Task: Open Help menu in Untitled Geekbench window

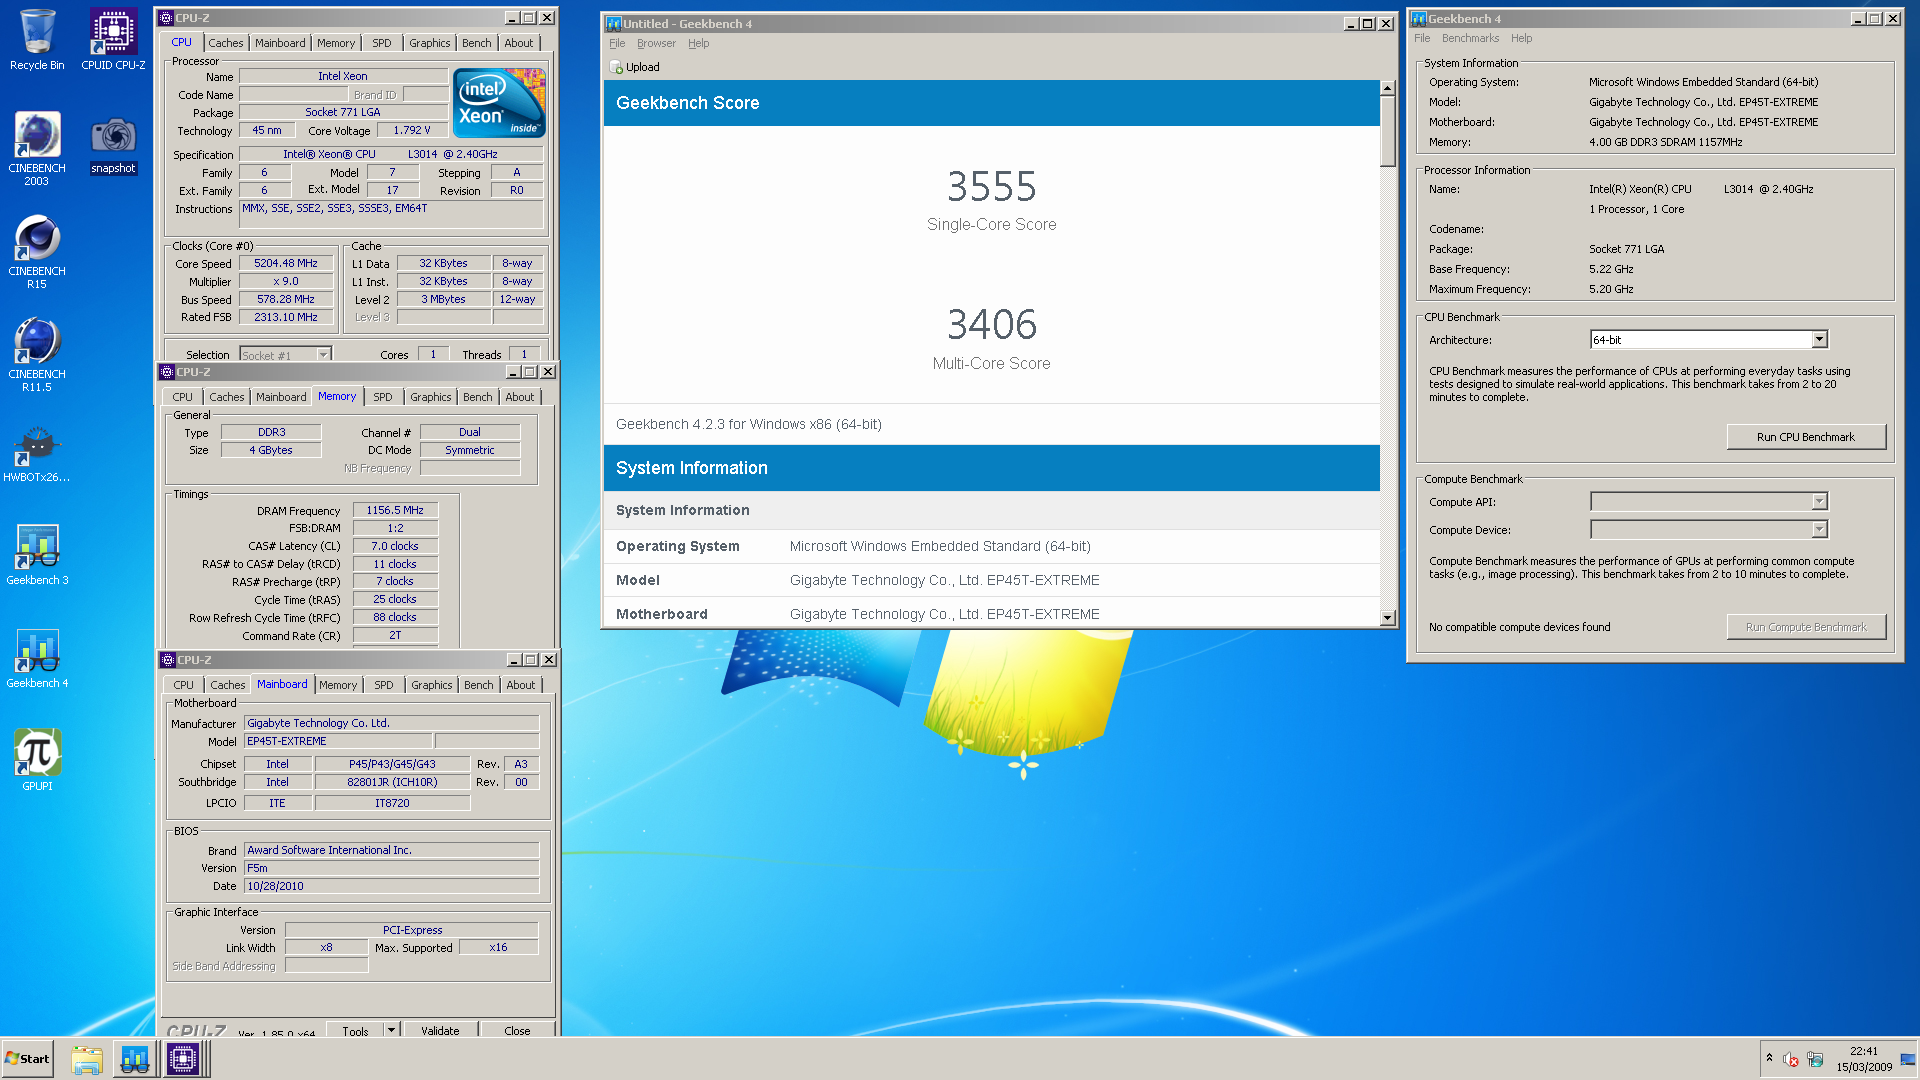Action: (x=698, y=43)
